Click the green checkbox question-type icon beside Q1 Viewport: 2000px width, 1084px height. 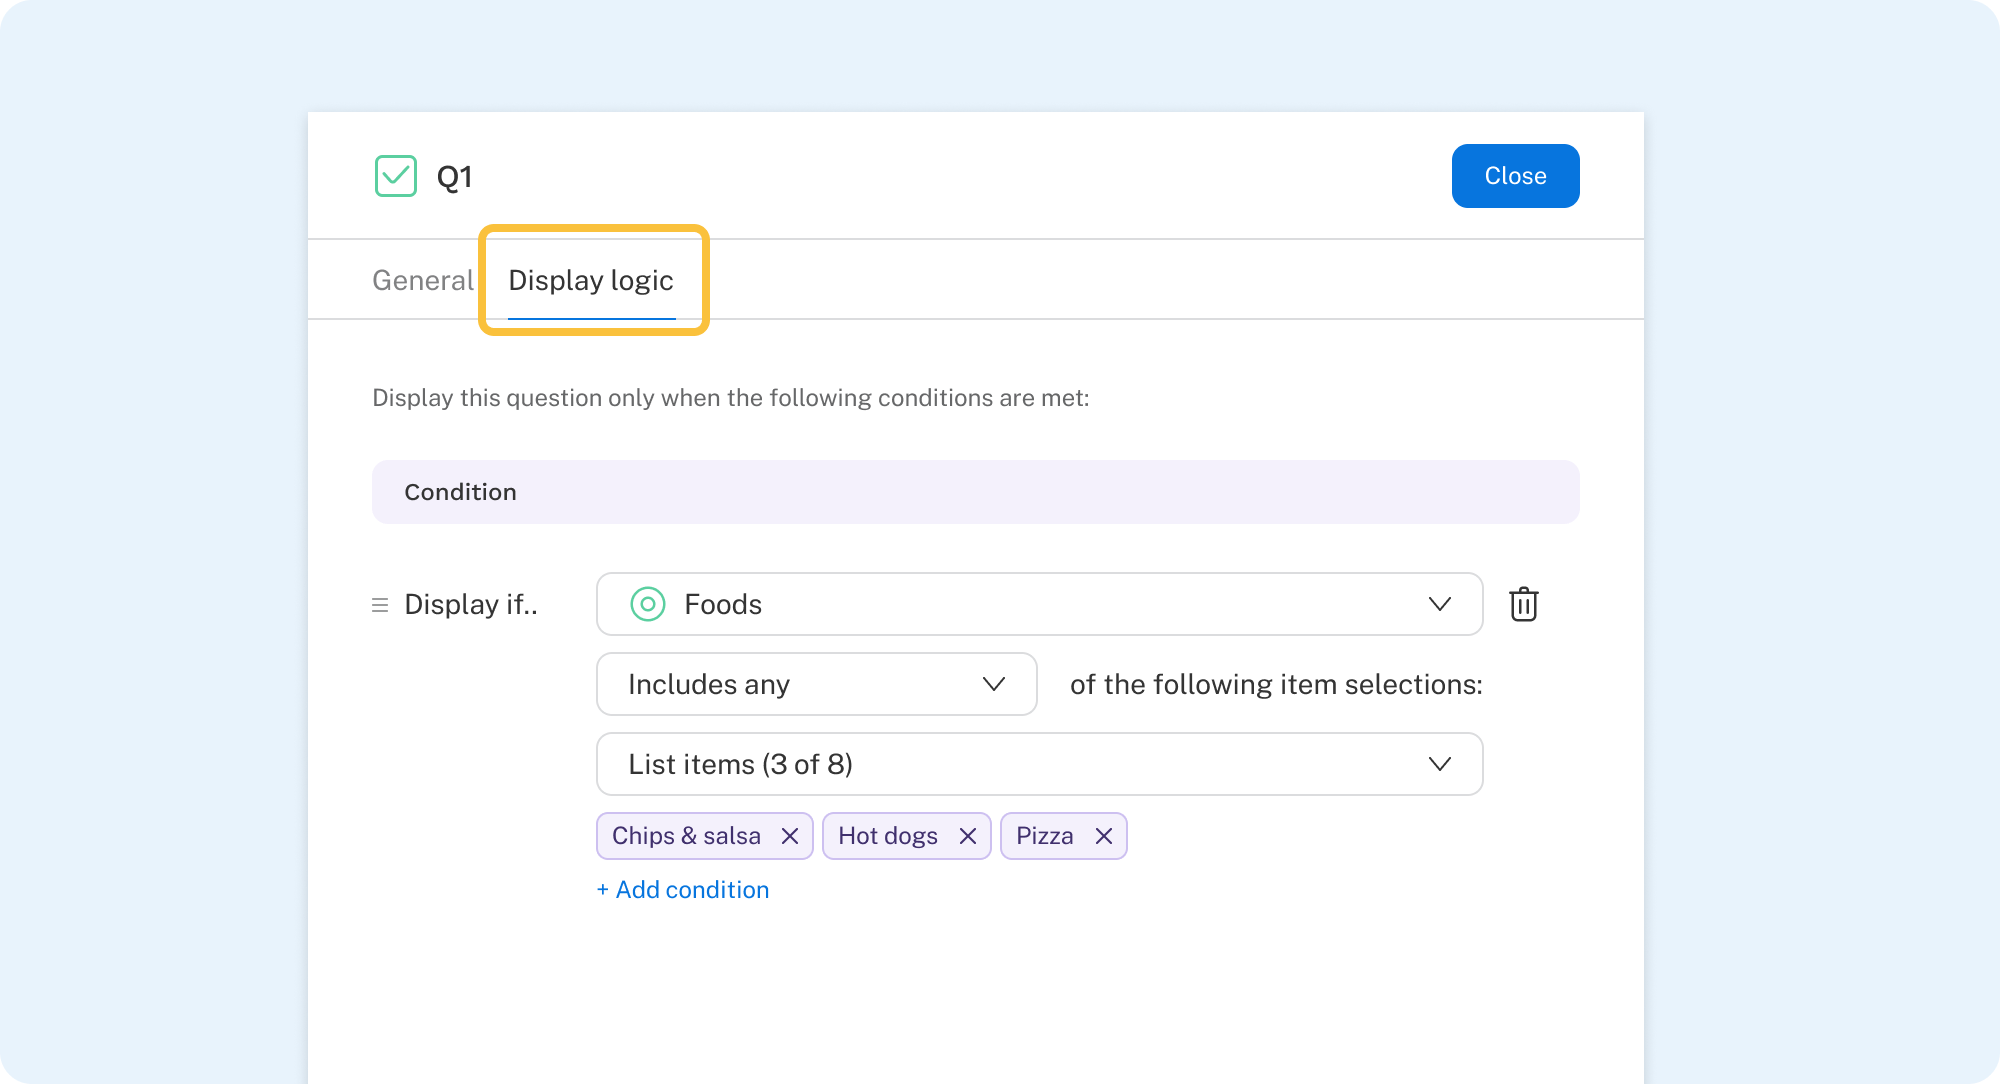pos(396,176)
